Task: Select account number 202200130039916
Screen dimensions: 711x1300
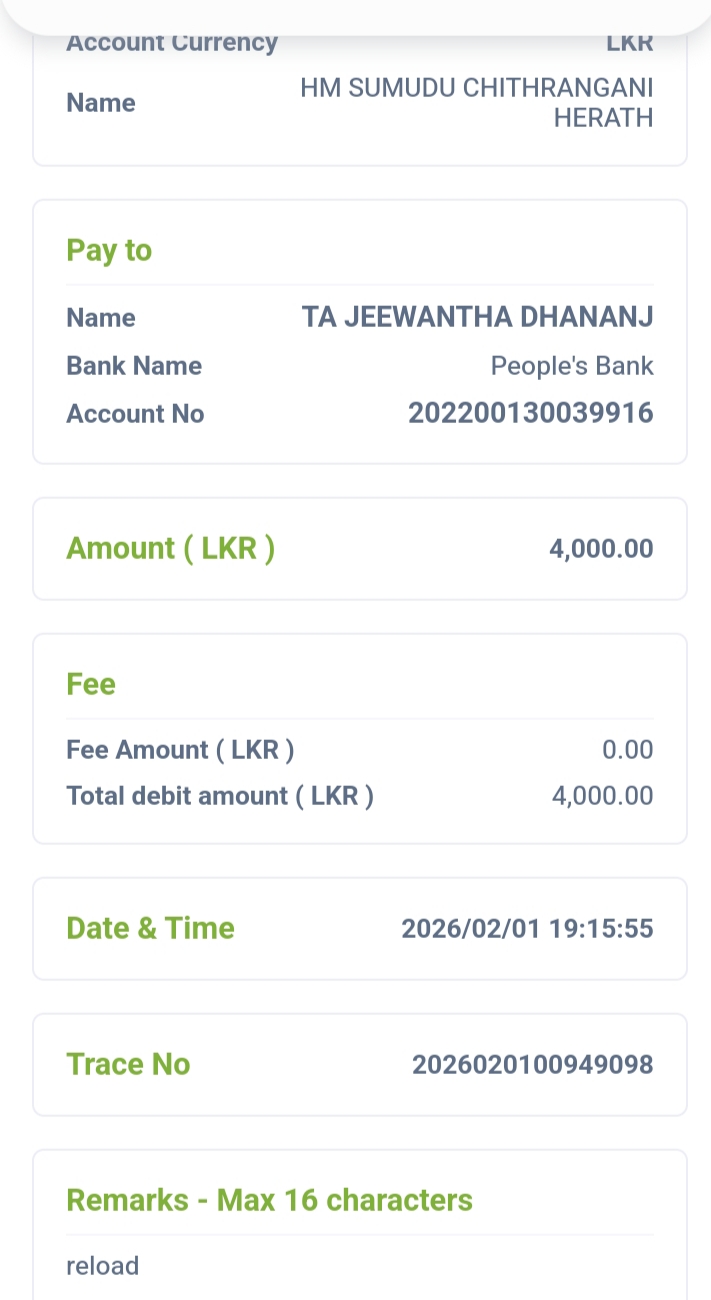Action: 530,414
